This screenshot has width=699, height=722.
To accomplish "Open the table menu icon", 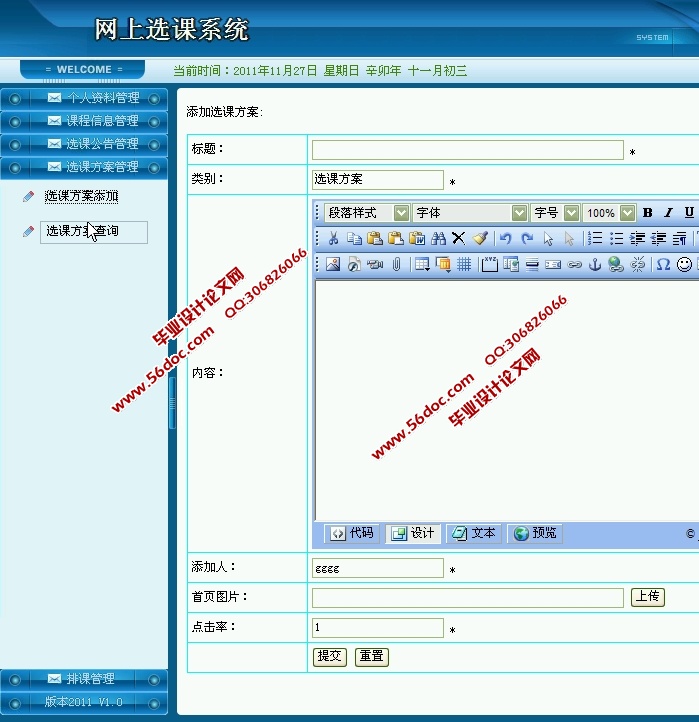I will click(422, 264).
